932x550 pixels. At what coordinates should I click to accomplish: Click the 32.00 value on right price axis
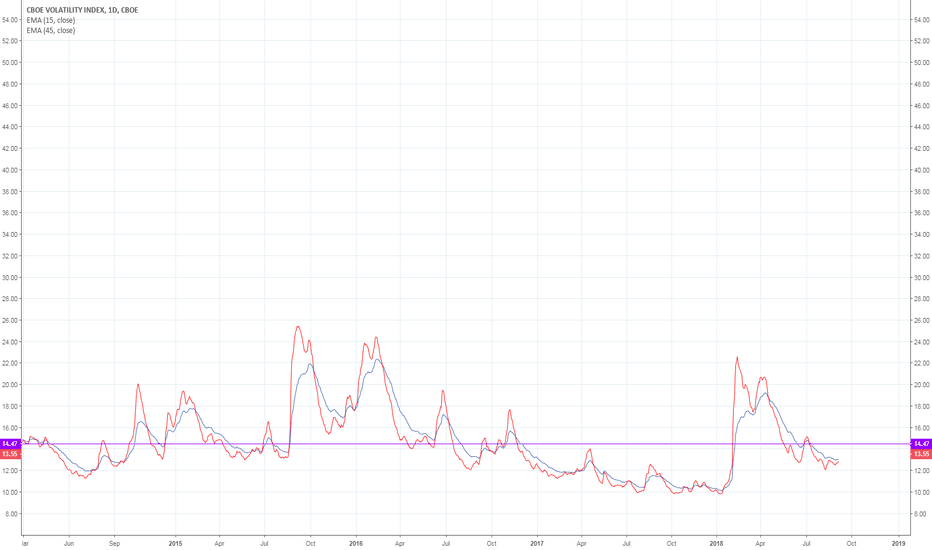click(x=922, y=256)
